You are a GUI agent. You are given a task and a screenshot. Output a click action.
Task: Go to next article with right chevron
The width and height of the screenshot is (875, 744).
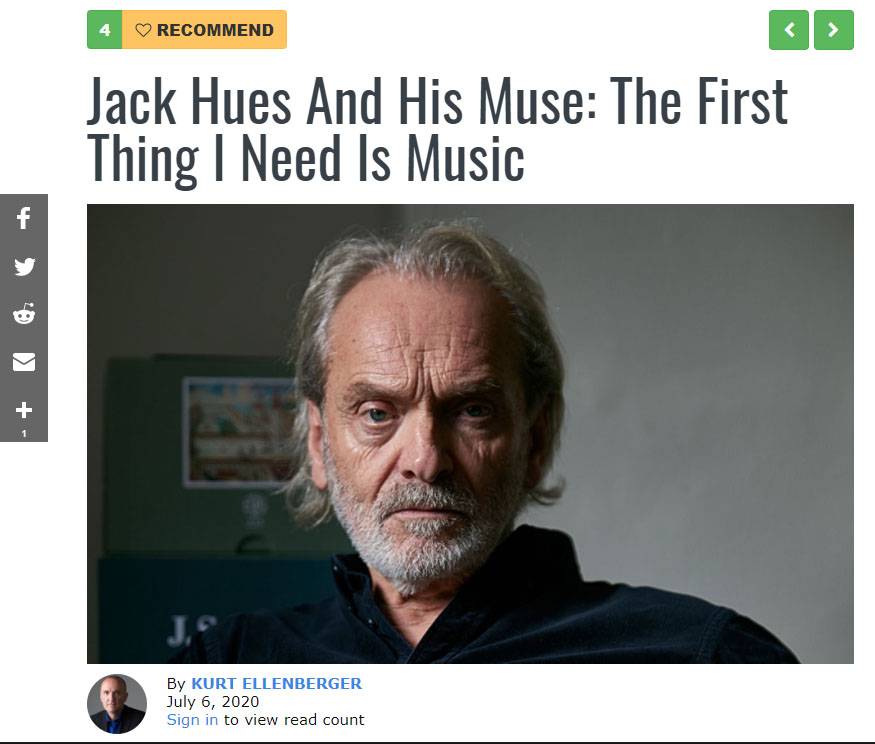834,30
